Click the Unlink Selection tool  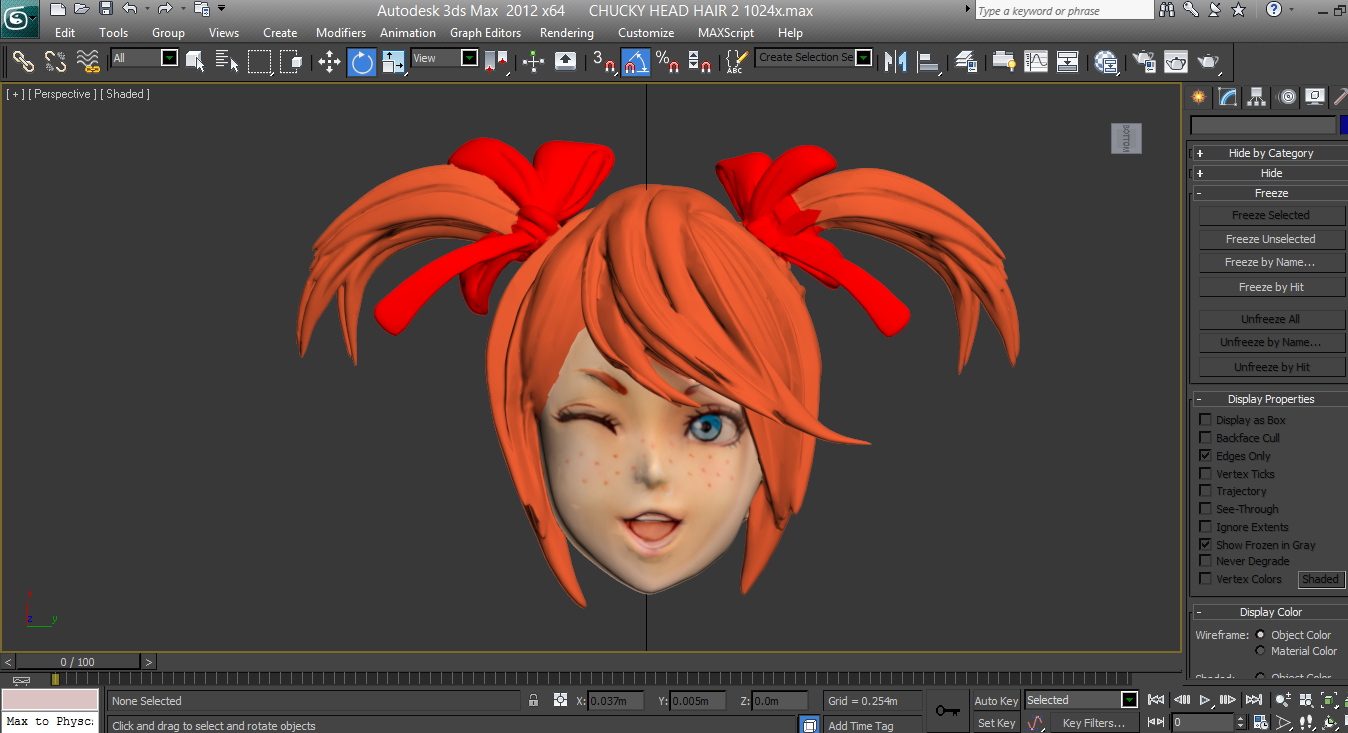tap(55, 62)
